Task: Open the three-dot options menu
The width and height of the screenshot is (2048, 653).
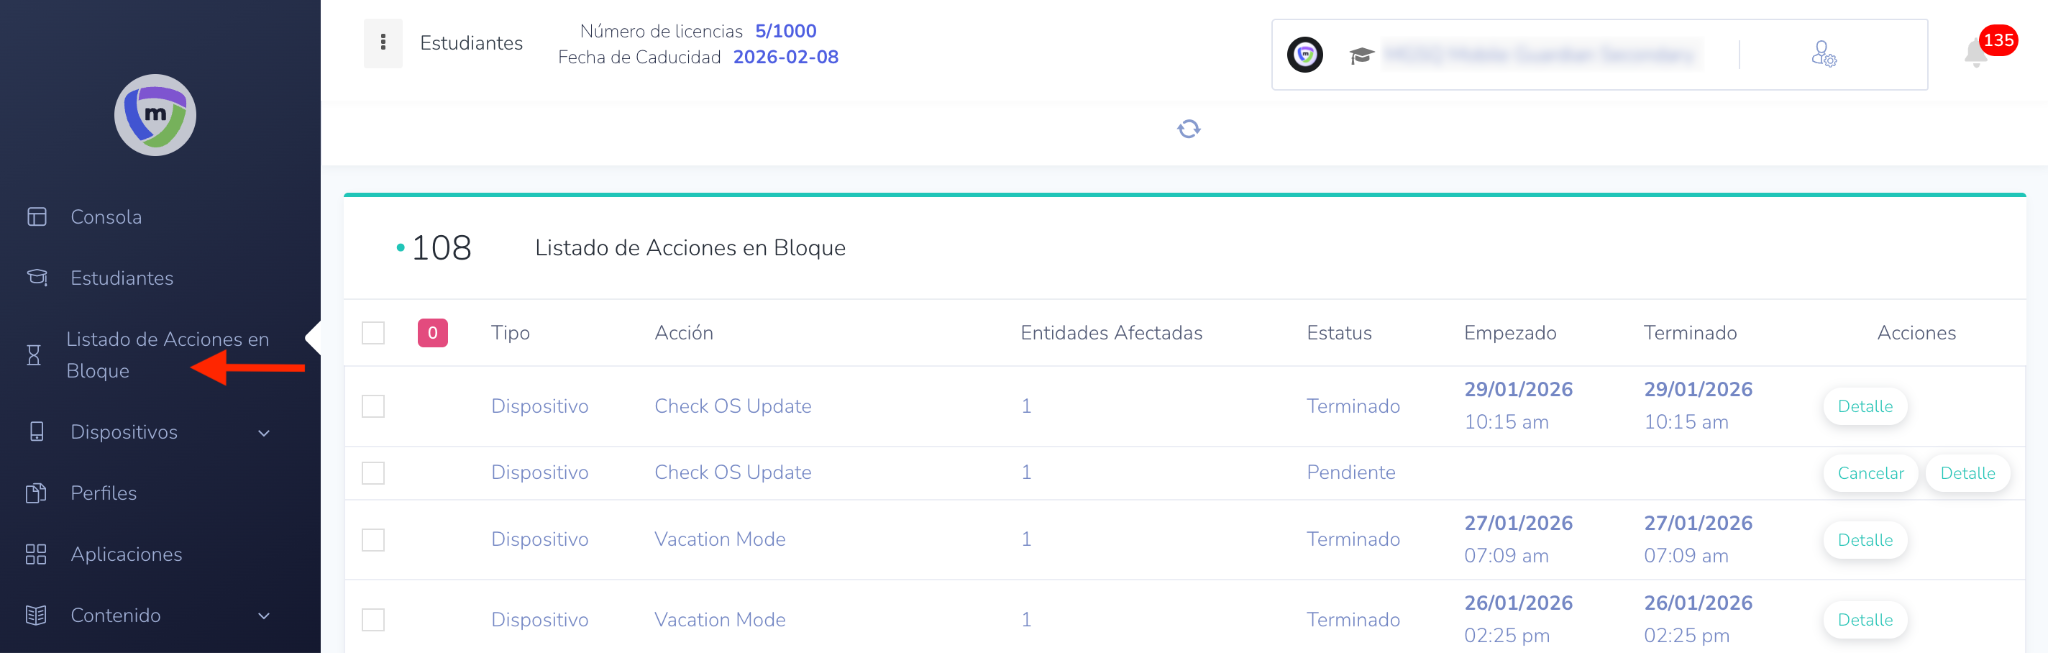Action: point(383,43)
